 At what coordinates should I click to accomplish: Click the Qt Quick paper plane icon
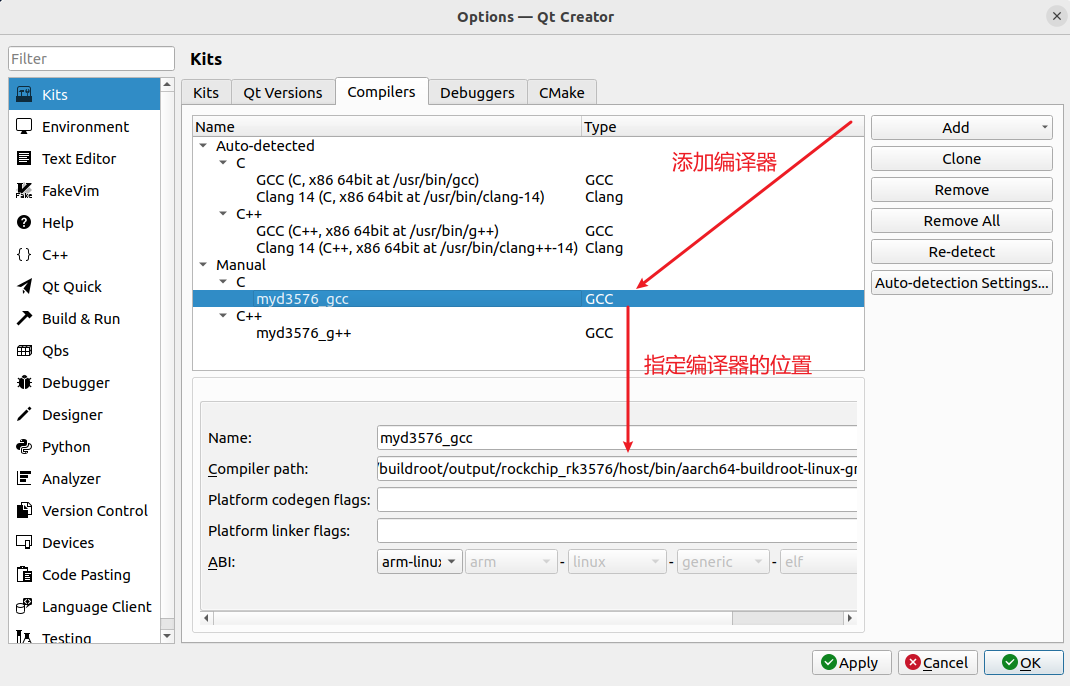[24, 287]
